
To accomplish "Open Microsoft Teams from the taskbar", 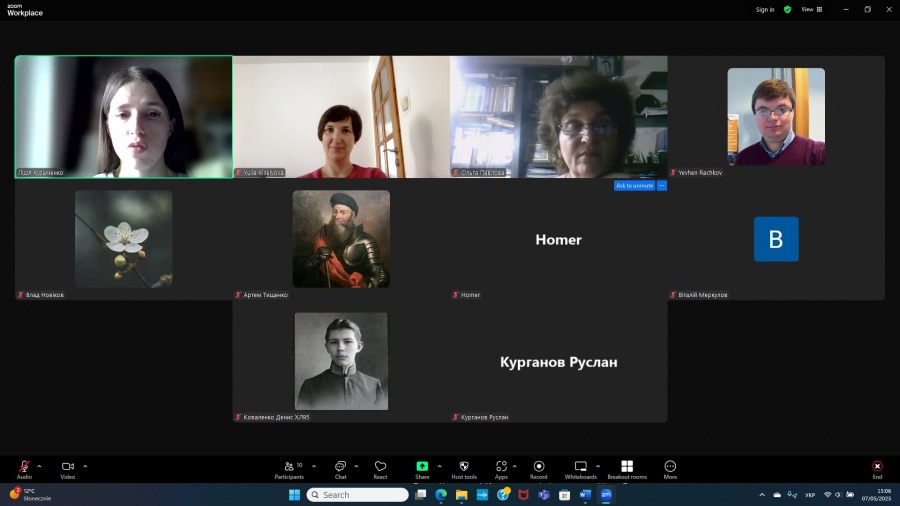I will click(544, 495).
